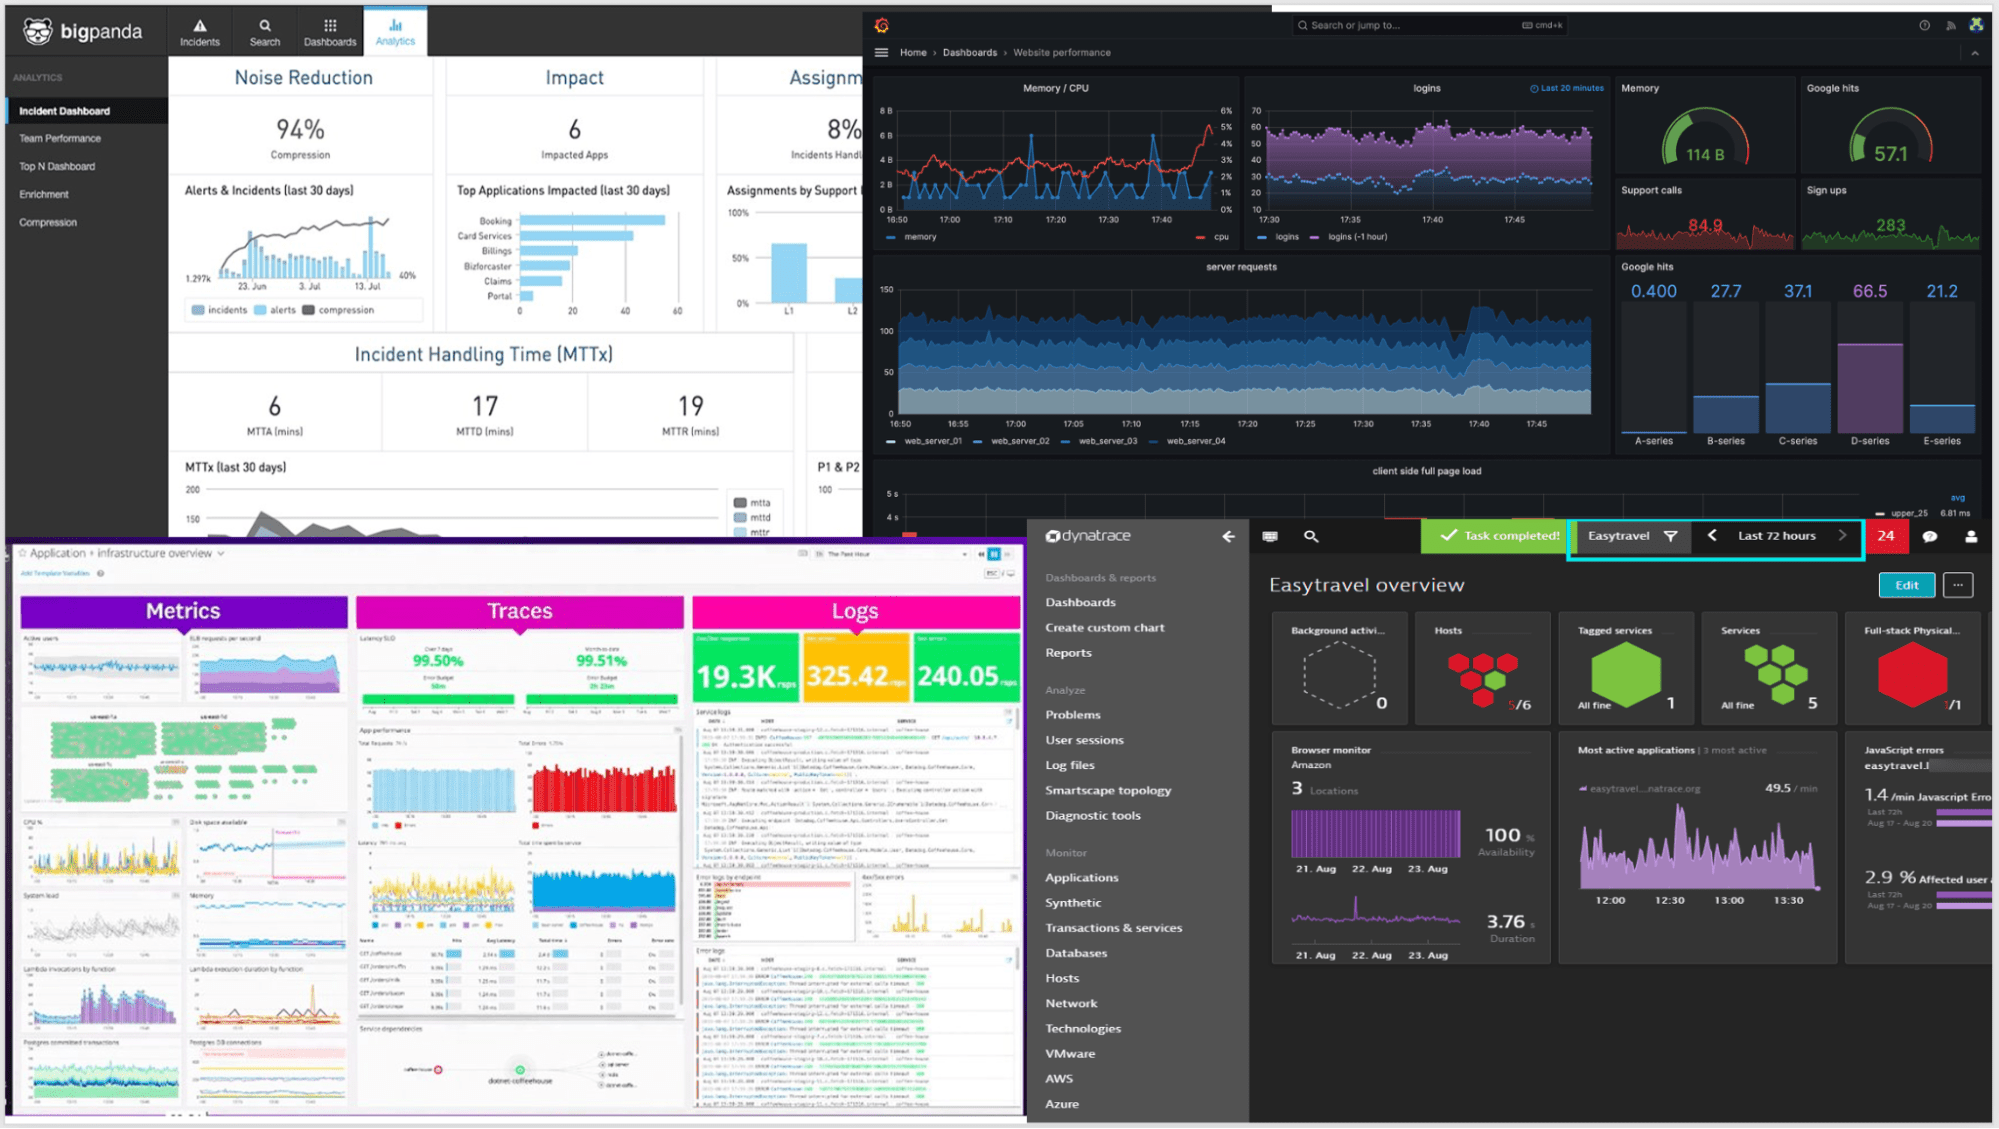Select the BigPanda Search icon

(x=264, y=31)
